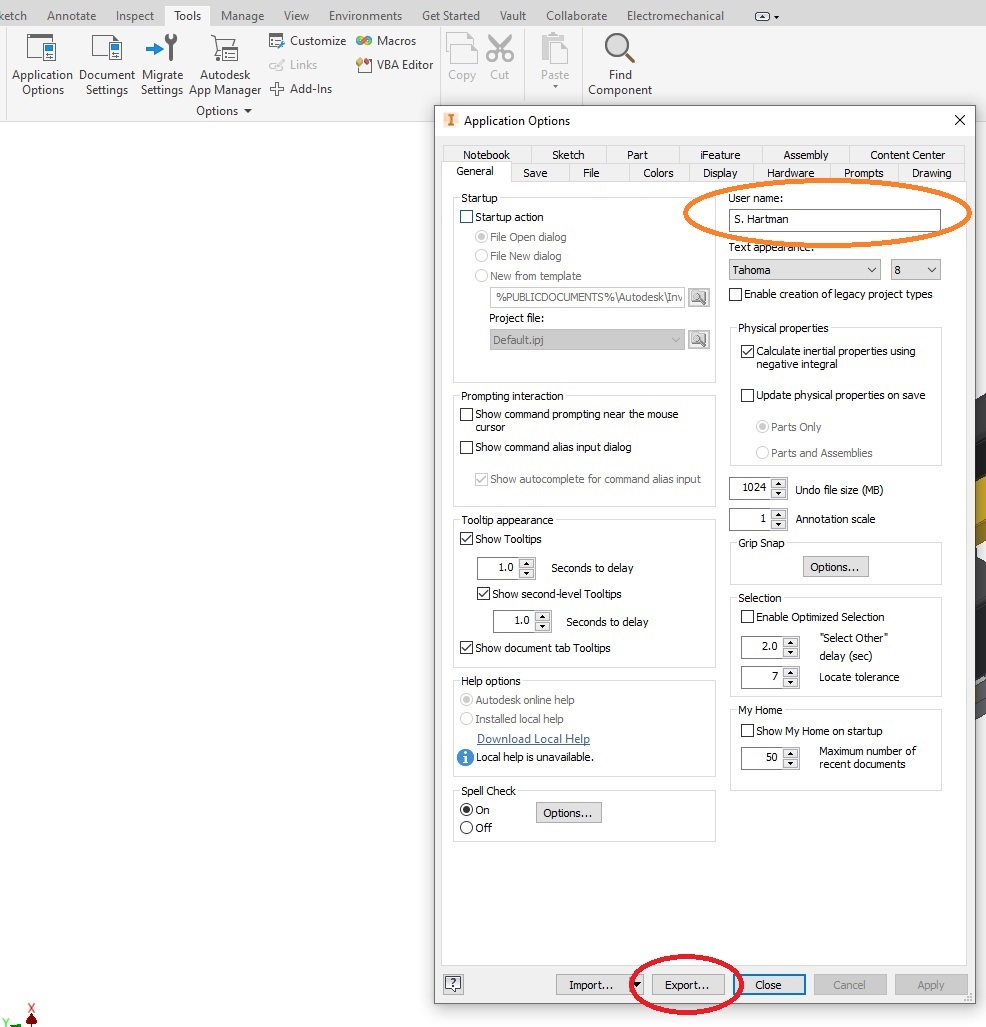
Task: Open the Assembly tab
Action: [805, 155]
